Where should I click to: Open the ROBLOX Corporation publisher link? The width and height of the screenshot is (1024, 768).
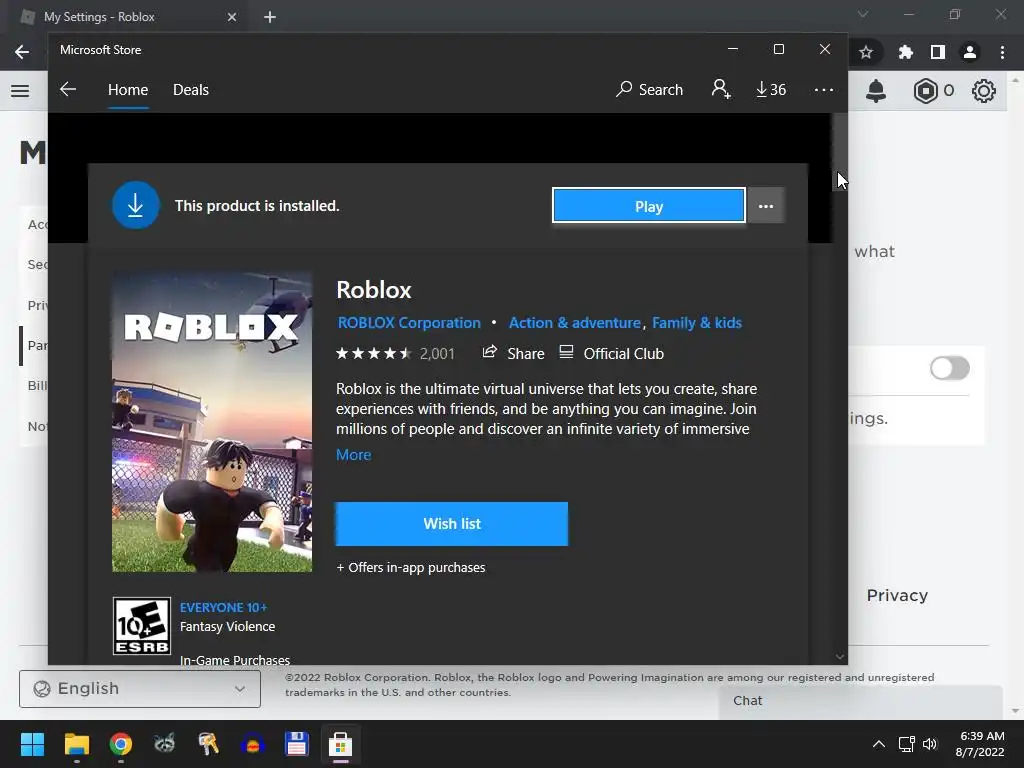tap(409, 323)
